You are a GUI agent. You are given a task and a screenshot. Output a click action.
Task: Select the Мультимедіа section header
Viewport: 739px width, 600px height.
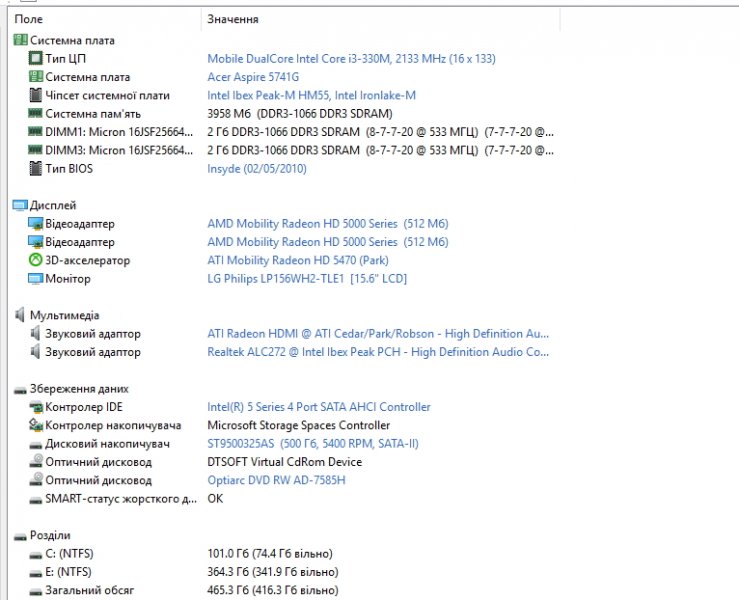coord(64,315)
